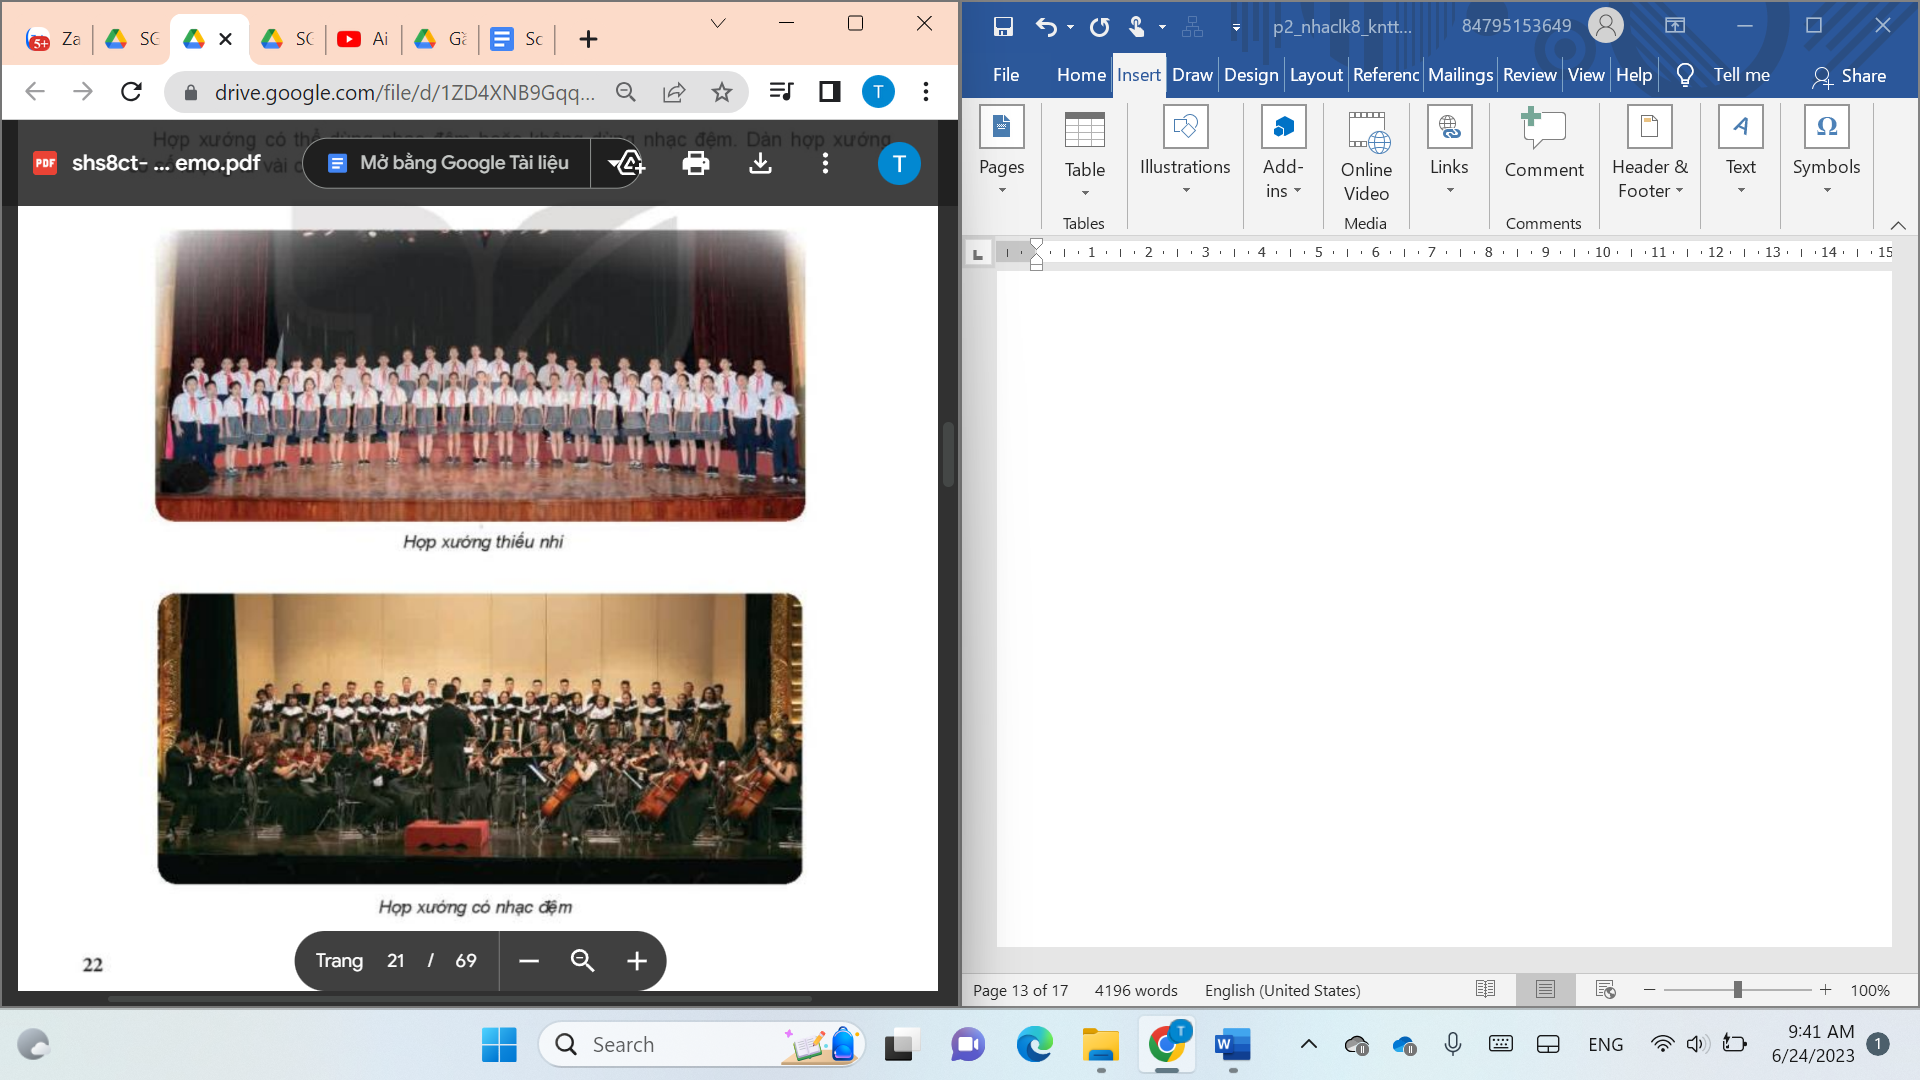Open Ribbon Display Options in Word
The width and height of the screenshot is (1920, 1080).
click(1675, 26)
